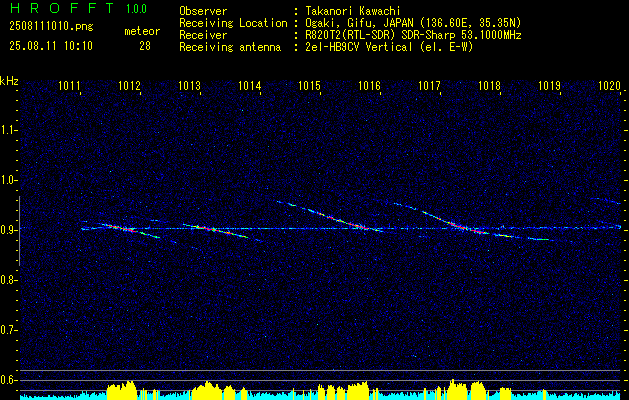Click the 1012 time axis marker
The image size is (629, 400).
coord(129,86)
